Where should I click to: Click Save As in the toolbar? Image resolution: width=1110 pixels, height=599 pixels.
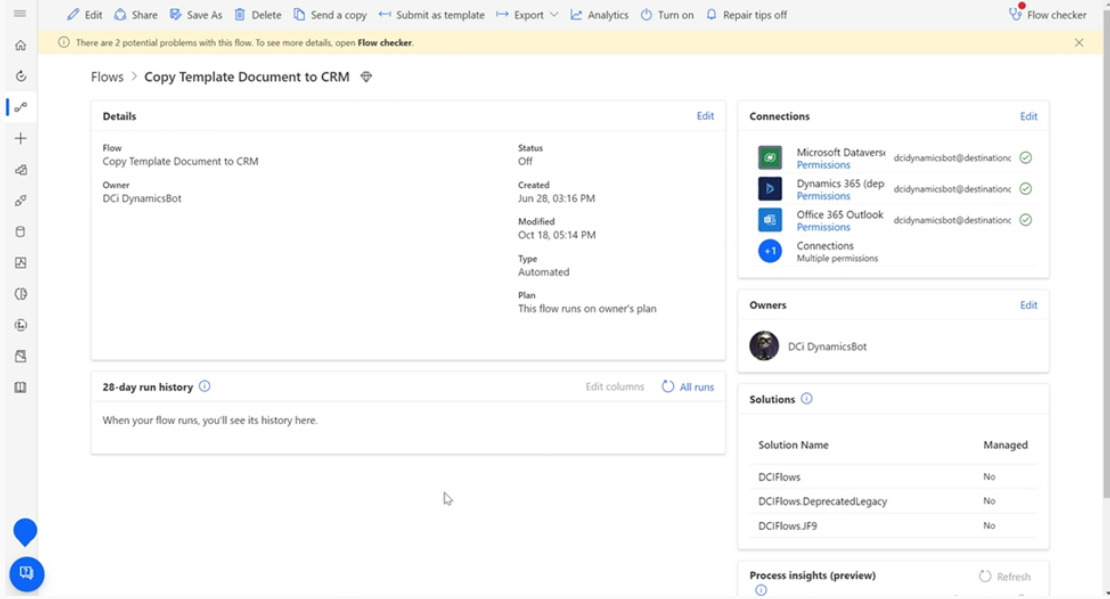pyautogui.click(x=196, y=15)
